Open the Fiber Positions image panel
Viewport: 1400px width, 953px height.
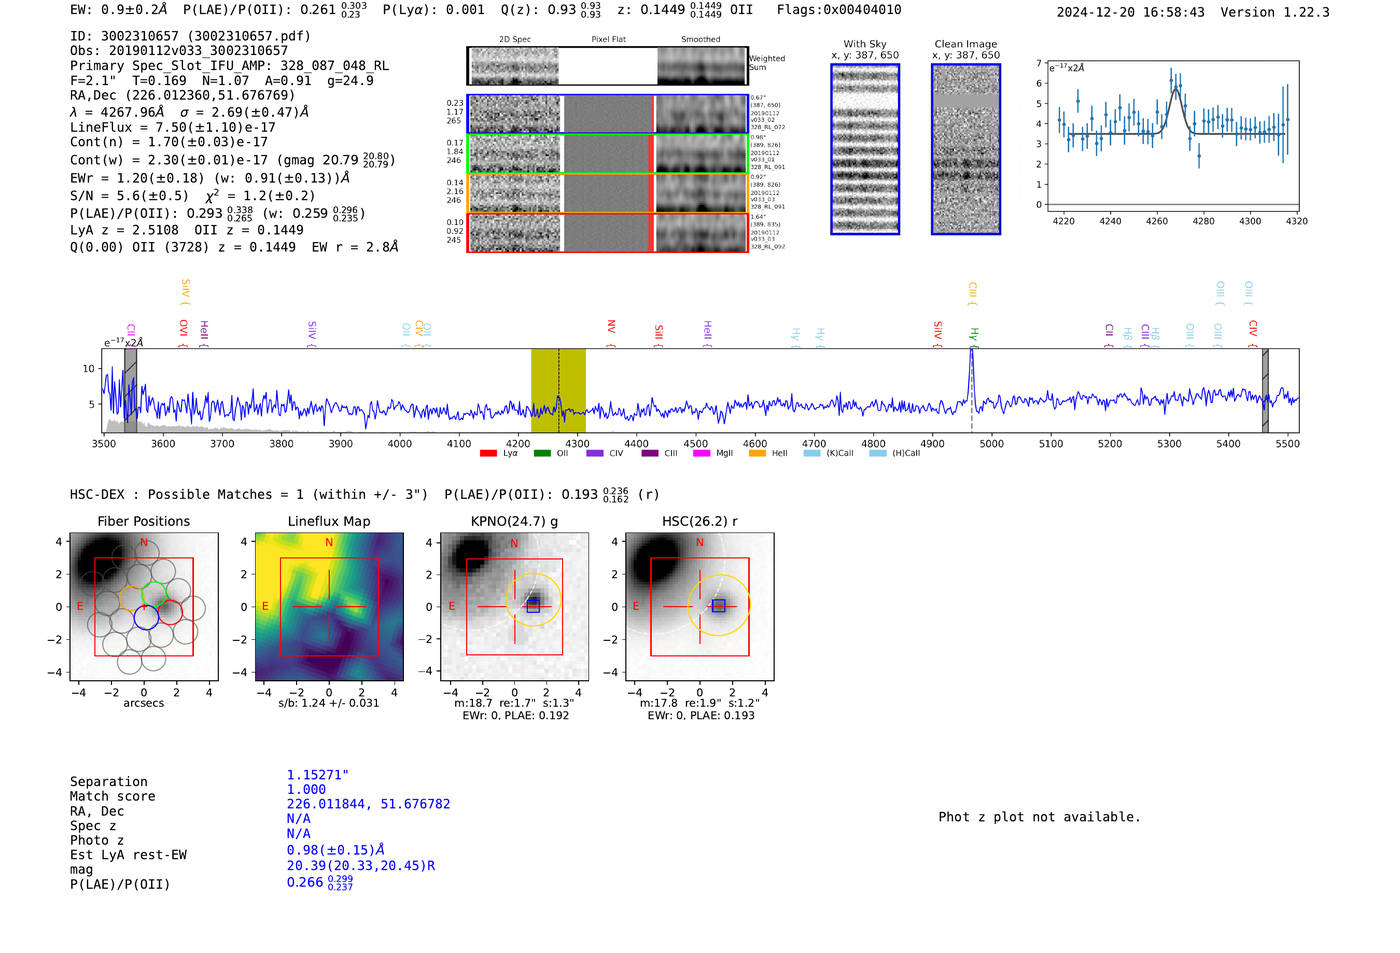[143, 606]
